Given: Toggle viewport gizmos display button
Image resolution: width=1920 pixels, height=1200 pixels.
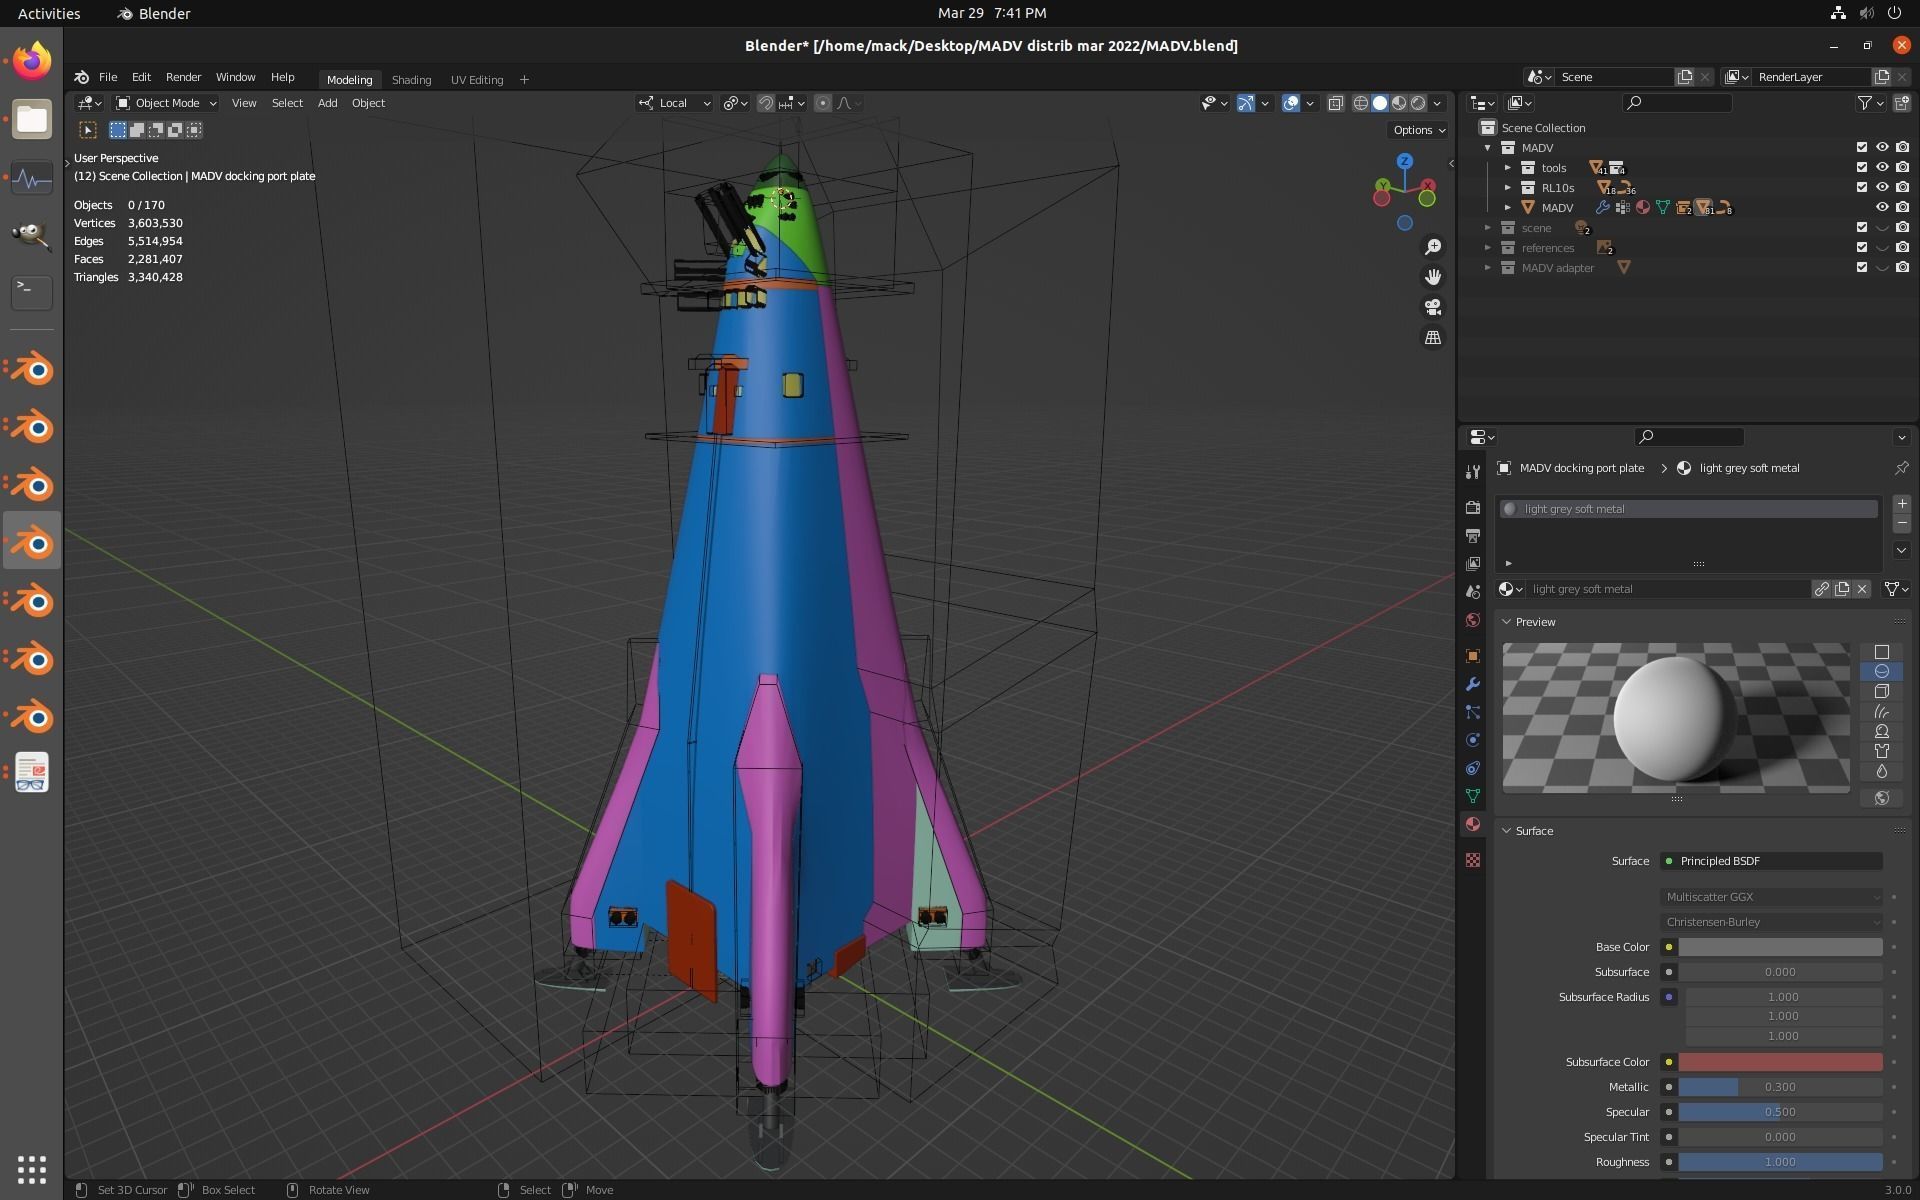Looking at the screenshot, I should pyautogui.click(x=1246, y=103).
